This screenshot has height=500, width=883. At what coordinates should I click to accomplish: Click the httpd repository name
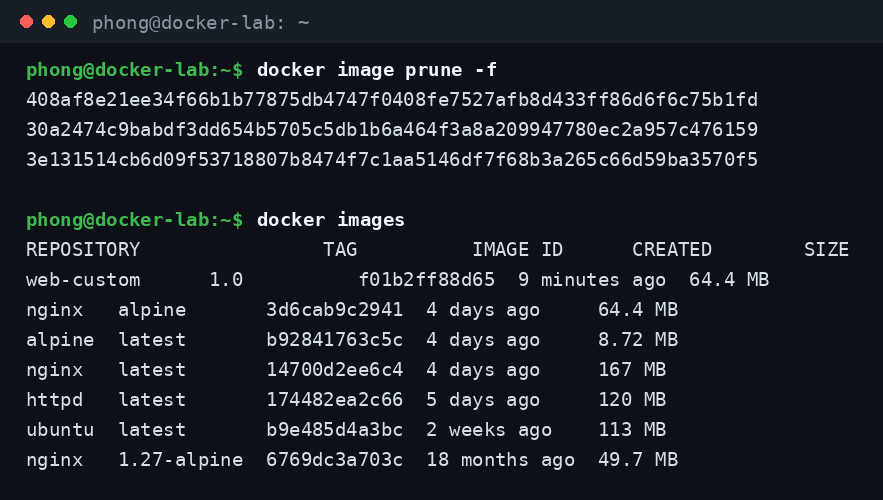pos(55,400)
